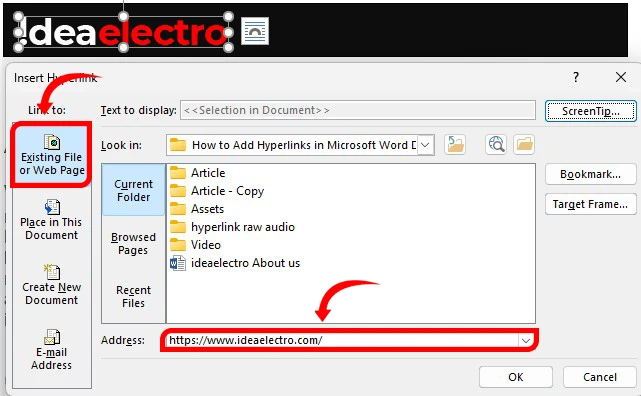The height and width of the screenshot is (396, 641).
Task: Choose E-mail Address link type
Action: tap(52, 350)
